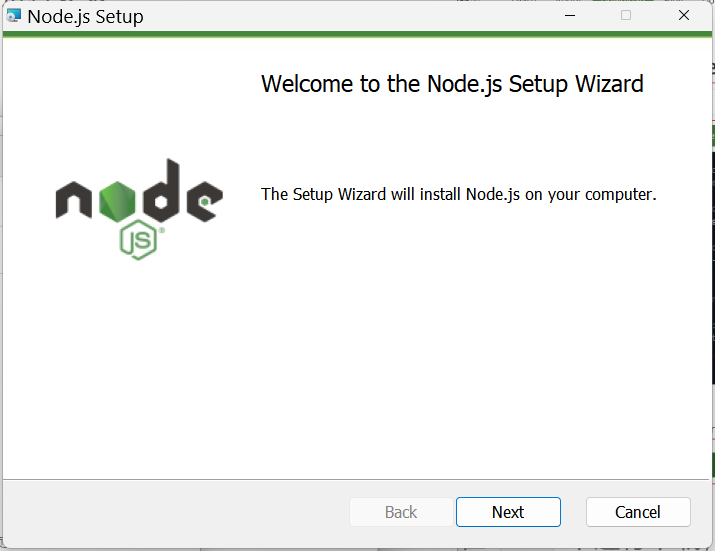The height and width of the screenshot is (551, 715).
Task: Click the installer icon in the title bar
Action: pos(14,16)
